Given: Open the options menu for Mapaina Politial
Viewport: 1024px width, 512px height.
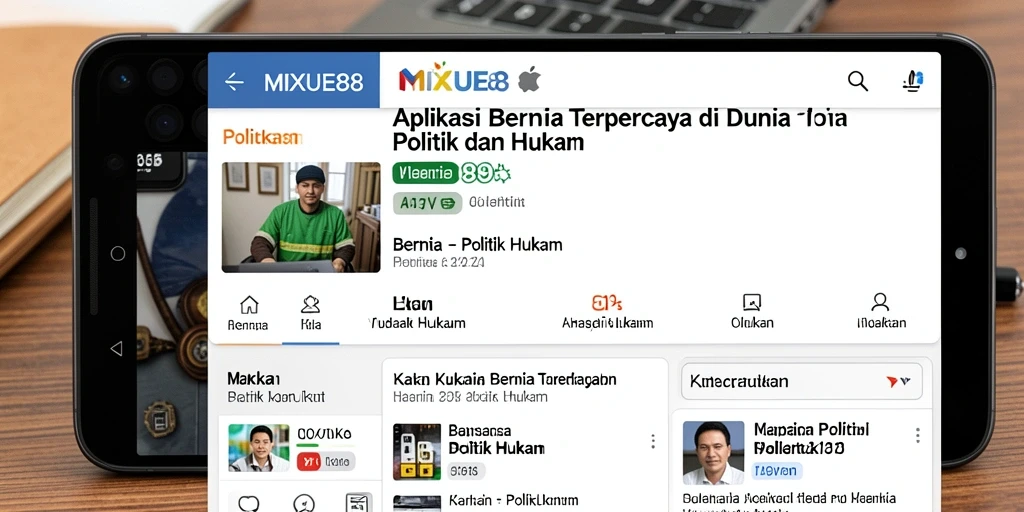Looking at the screenshot, I should click(917, 436).
